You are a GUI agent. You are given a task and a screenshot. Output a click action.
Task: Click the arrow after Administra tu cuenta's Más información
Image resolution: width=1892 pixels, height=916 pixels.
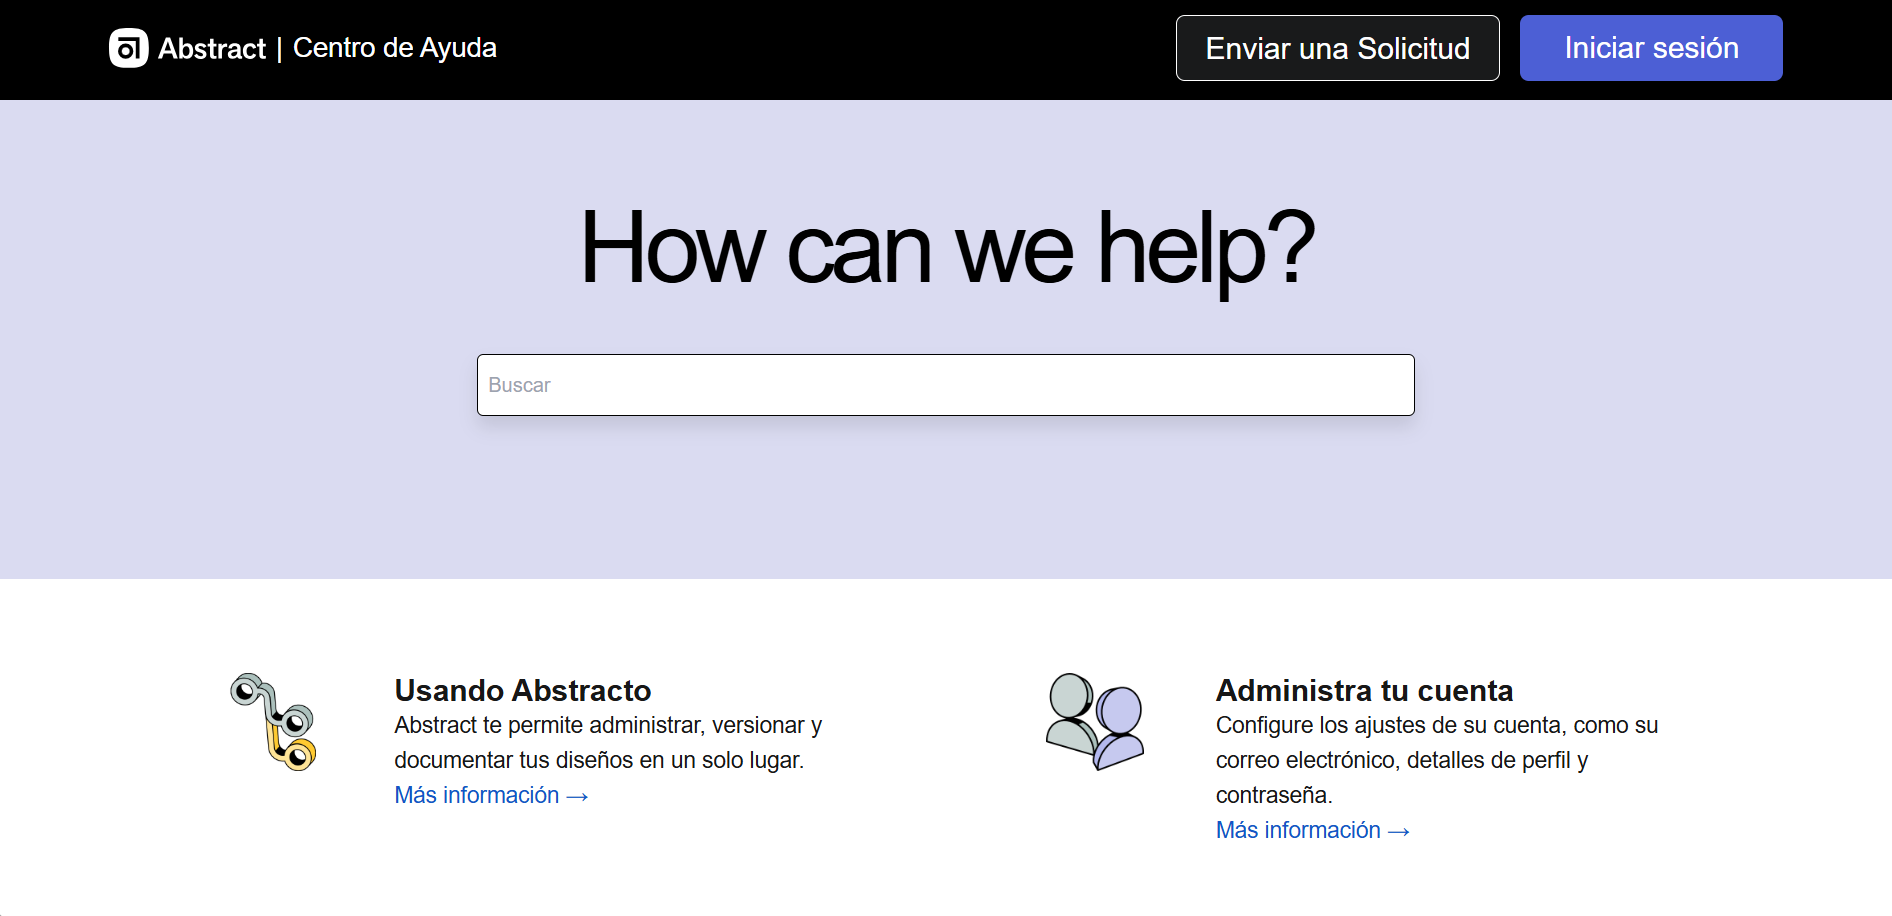click(1399, 832)
